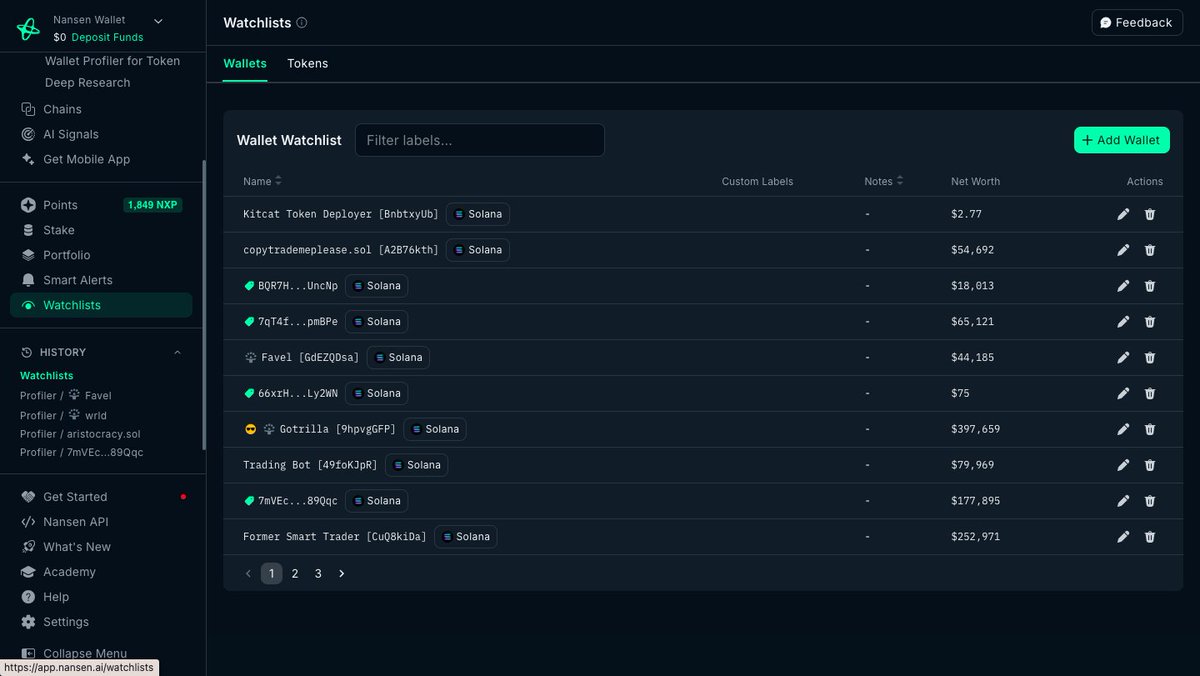Click the Watchlists eye icon in sidebar
1200x676 pixels.
click(28, 305)
